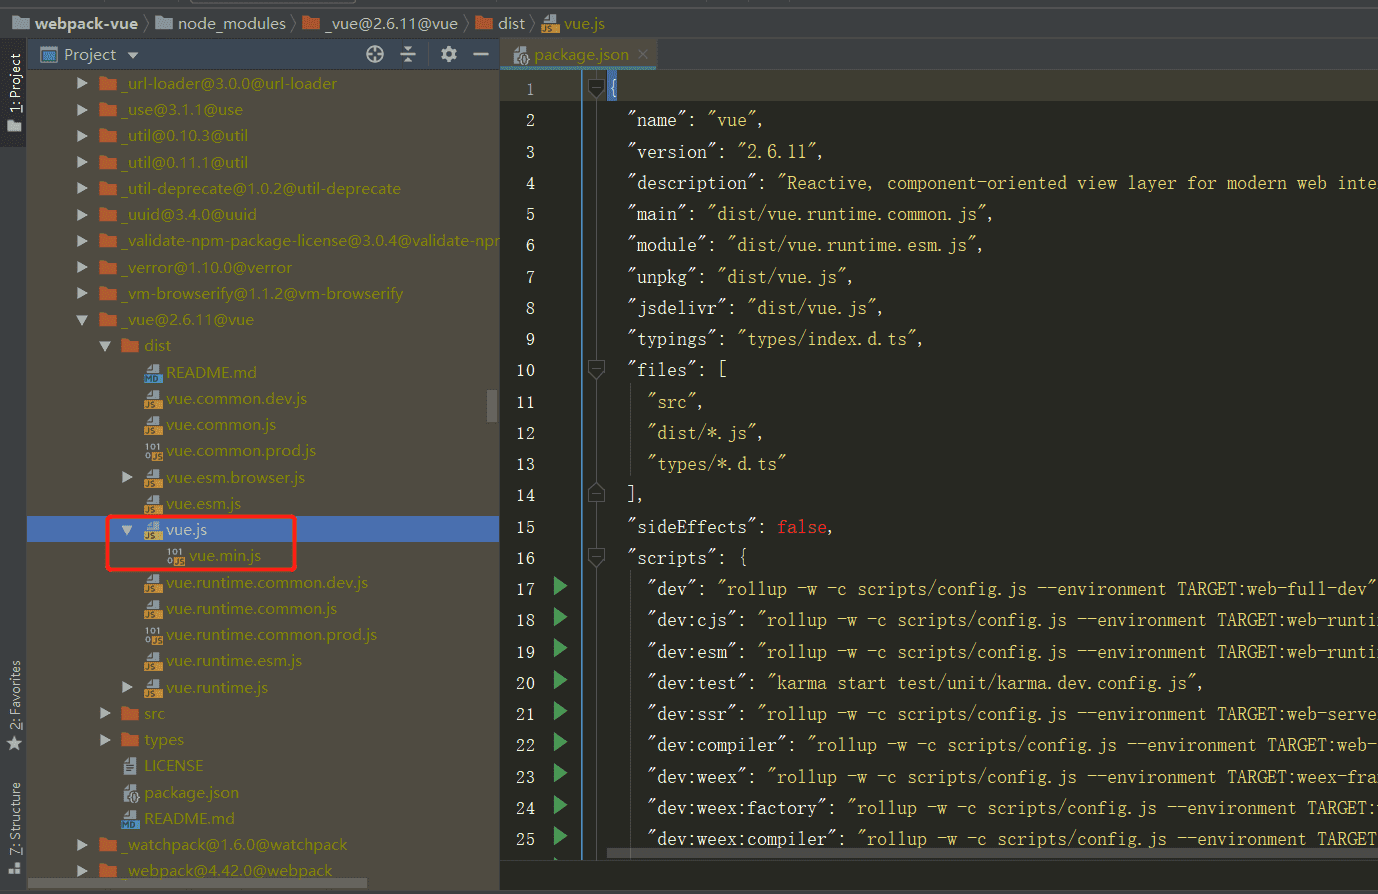Select vue.esm.js file
This screenshot has height=894, width=1378.
click(x=203, y=503)
